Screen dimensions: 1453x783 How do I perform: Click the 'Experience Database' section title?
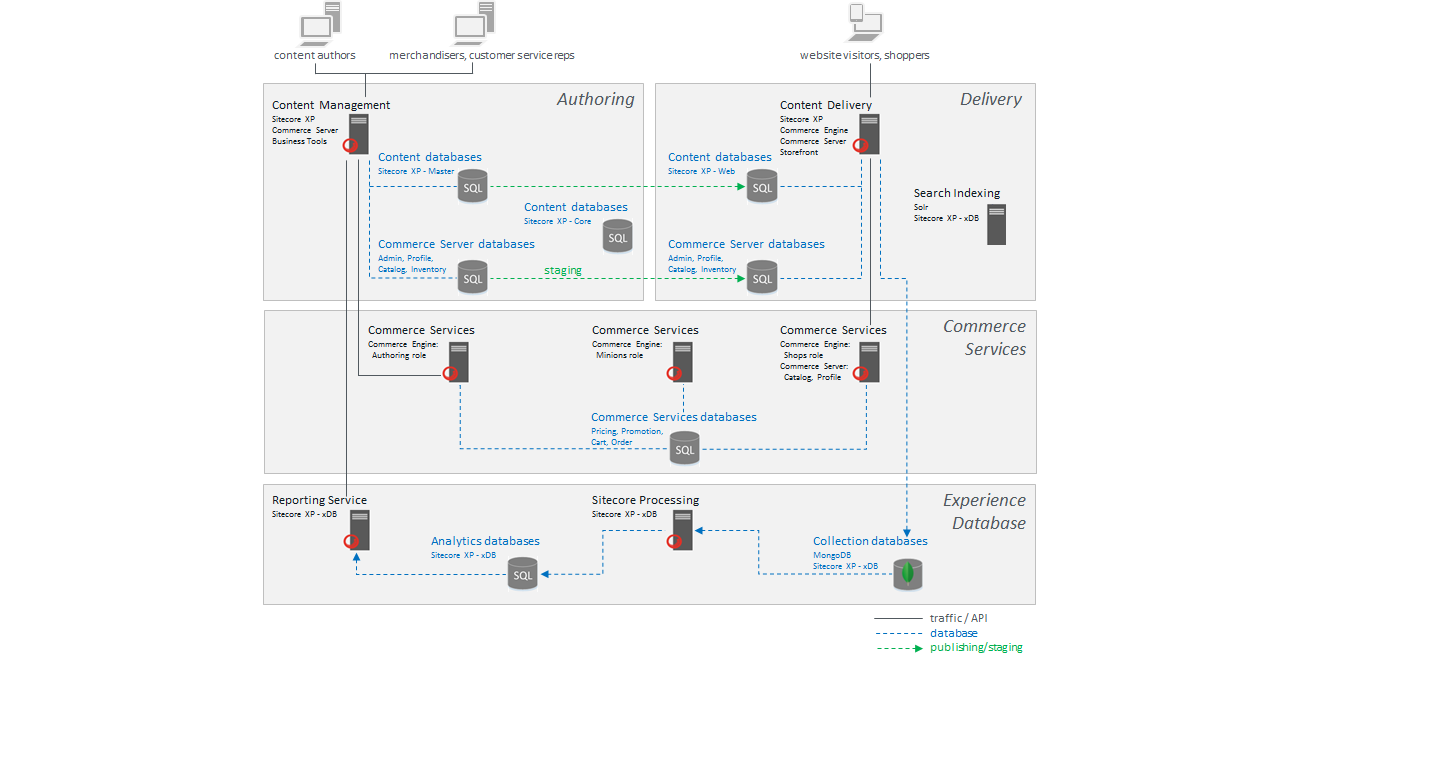point(985,512)
